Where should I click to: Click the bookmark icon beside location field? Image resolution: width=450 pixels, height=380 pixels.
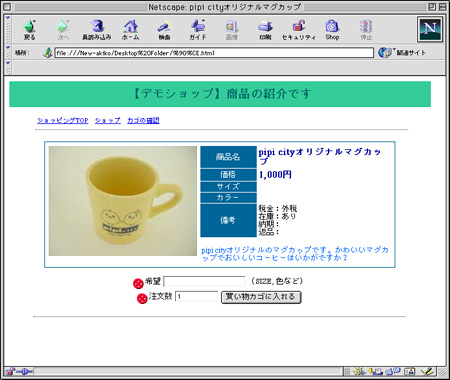(47, 52)
